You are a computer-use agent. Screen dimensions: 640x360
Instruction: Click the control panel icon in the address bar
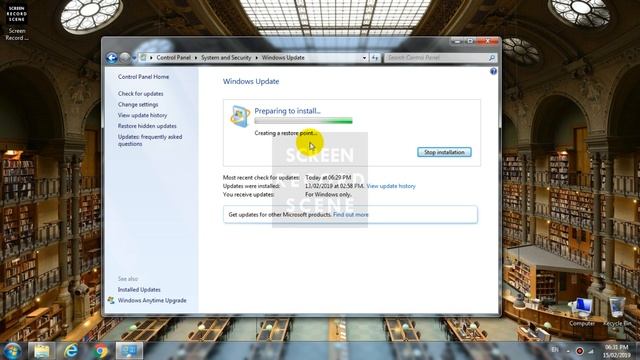(143, 58)
